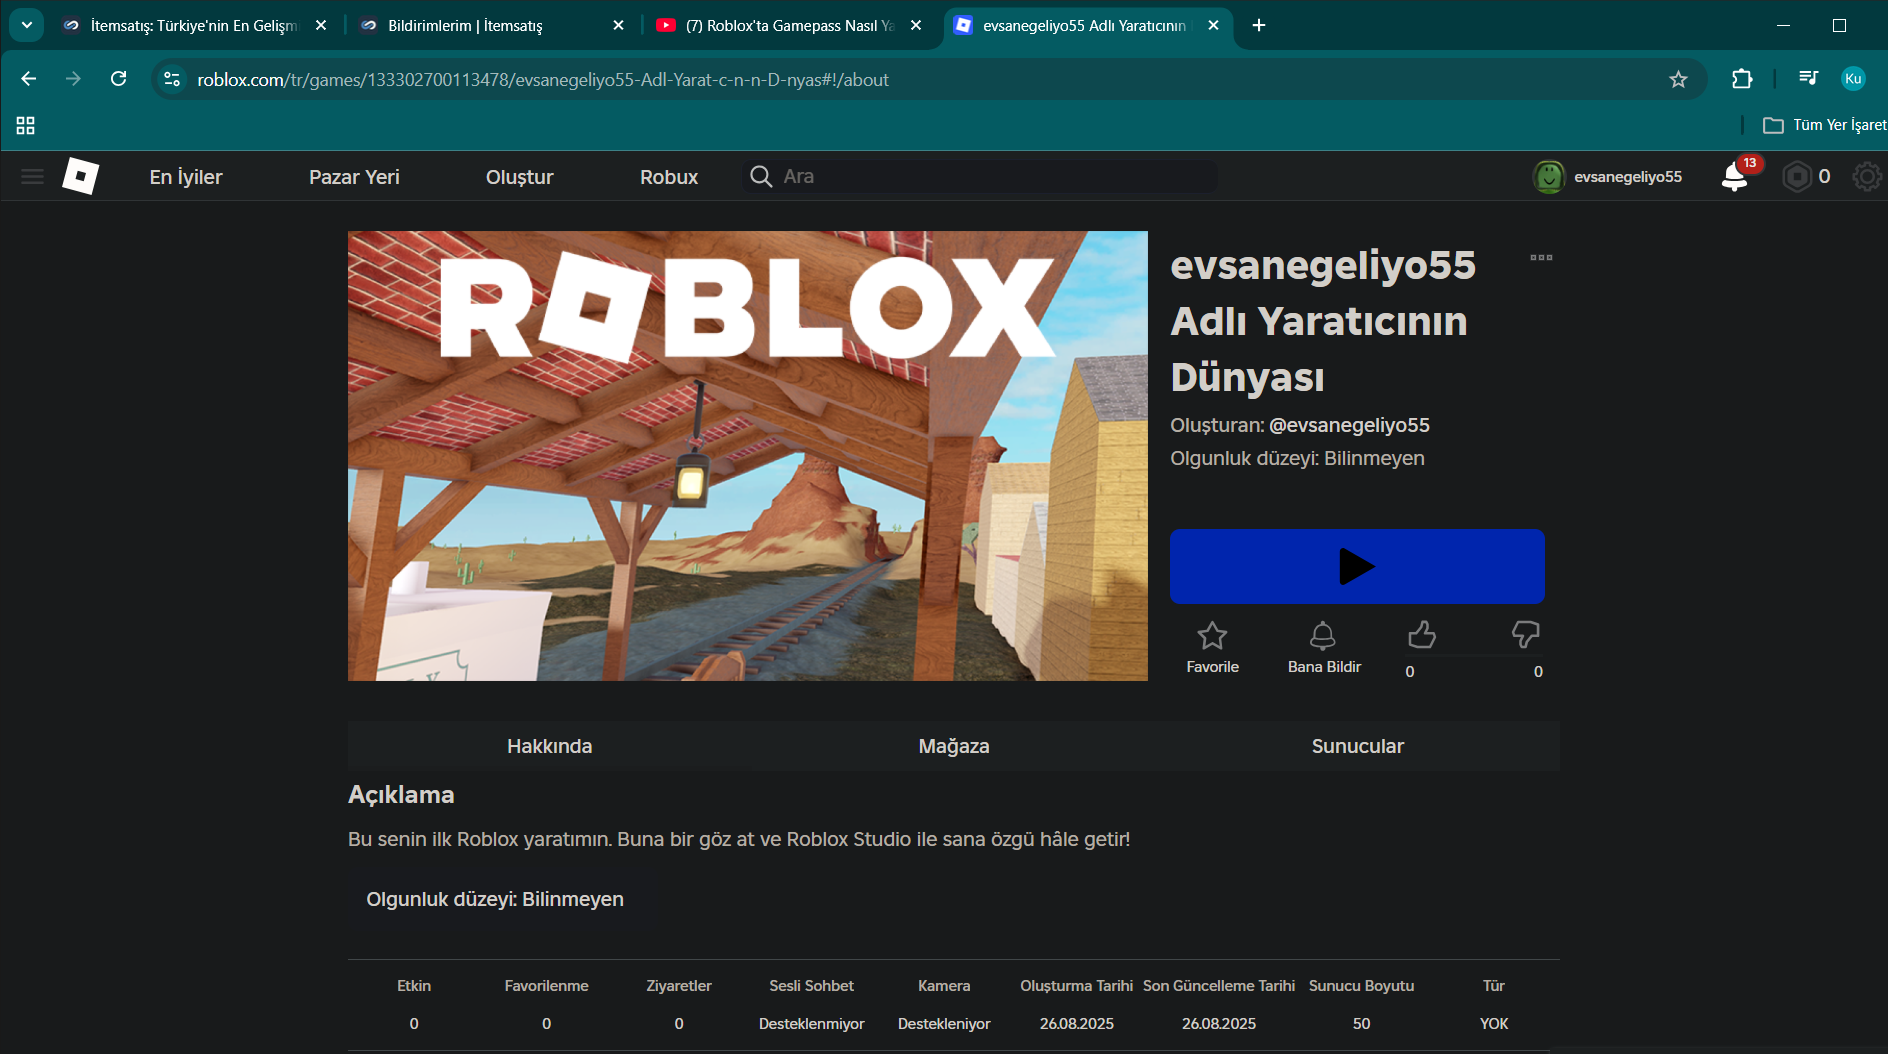Click the Chrome profile avatar Ku
Screen dimensions: 1888x1054
click(1853, 79)
